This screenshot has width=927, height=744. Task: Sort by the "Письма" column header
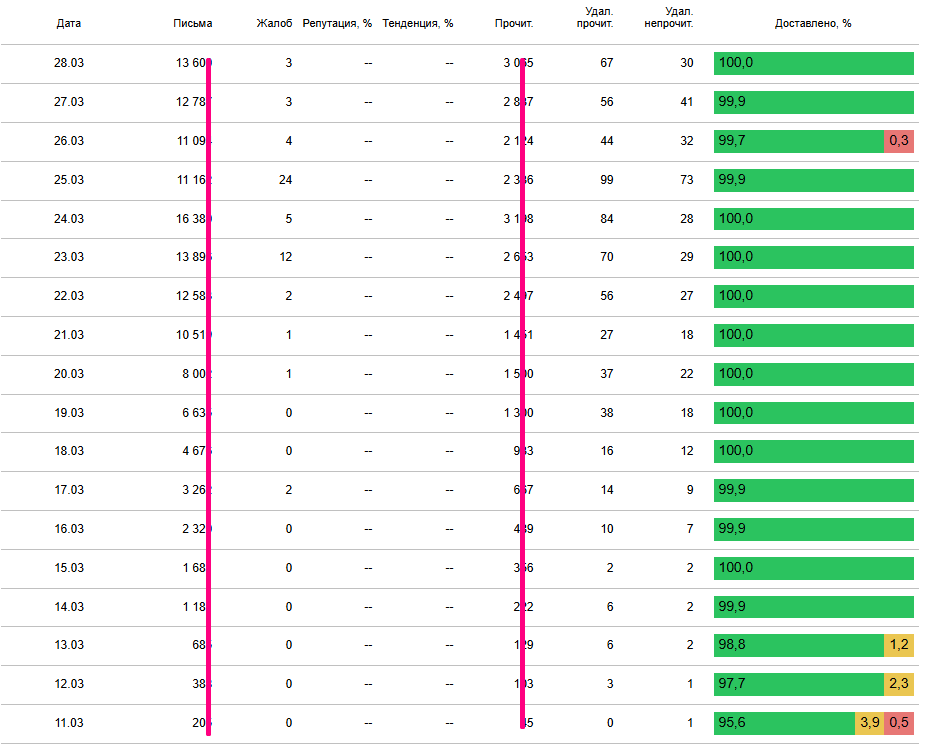pyautogui.click(x=192, y=23)
